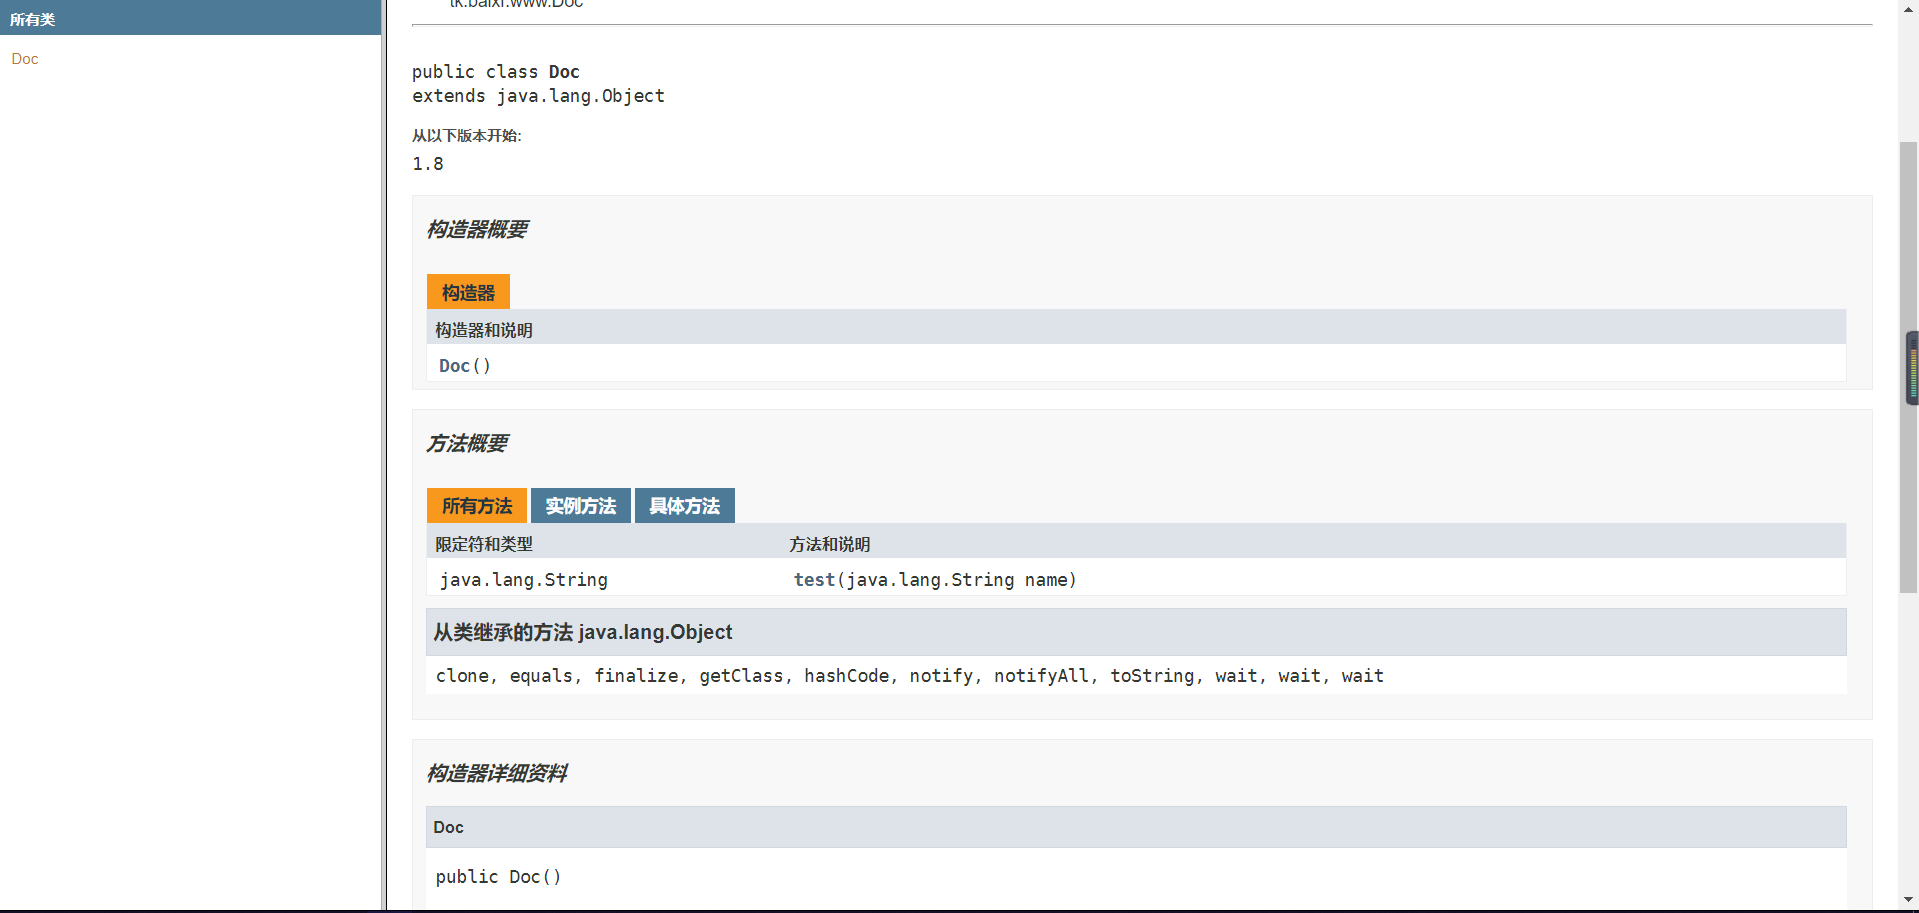Click the version text 1.8
Screen dimensions: 1919x913
coord(428,164)
